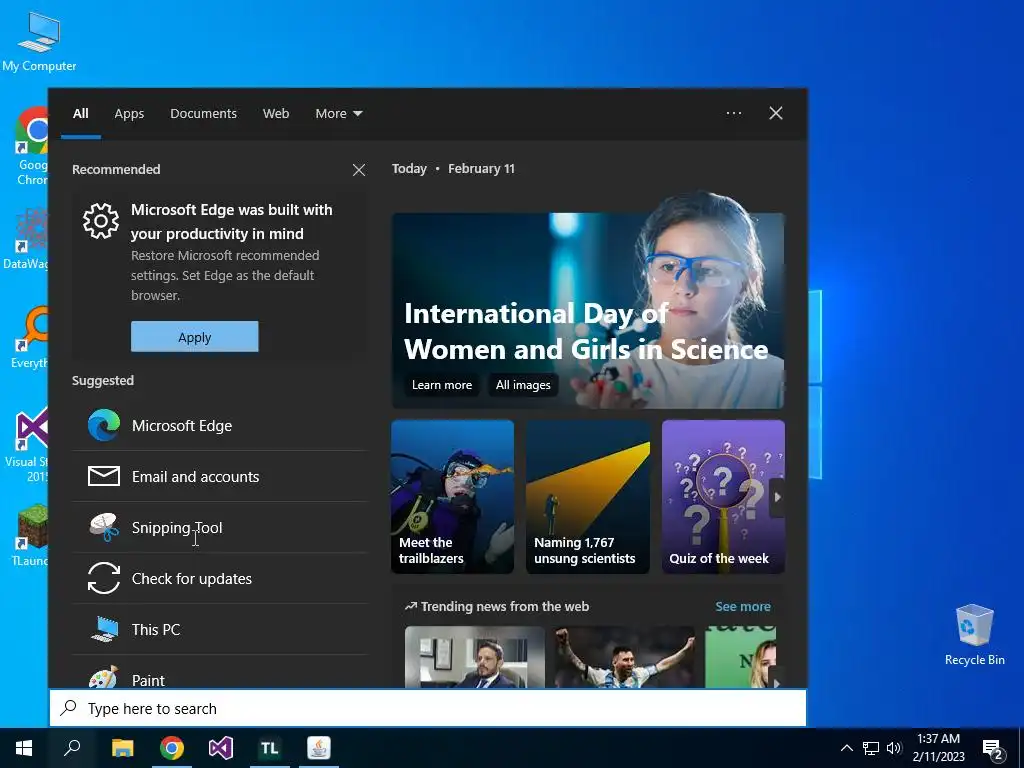Open the trending news soccer player photo
This screenshot has height=768, width=1024.
pyautogui.click(x=625, y=657)
